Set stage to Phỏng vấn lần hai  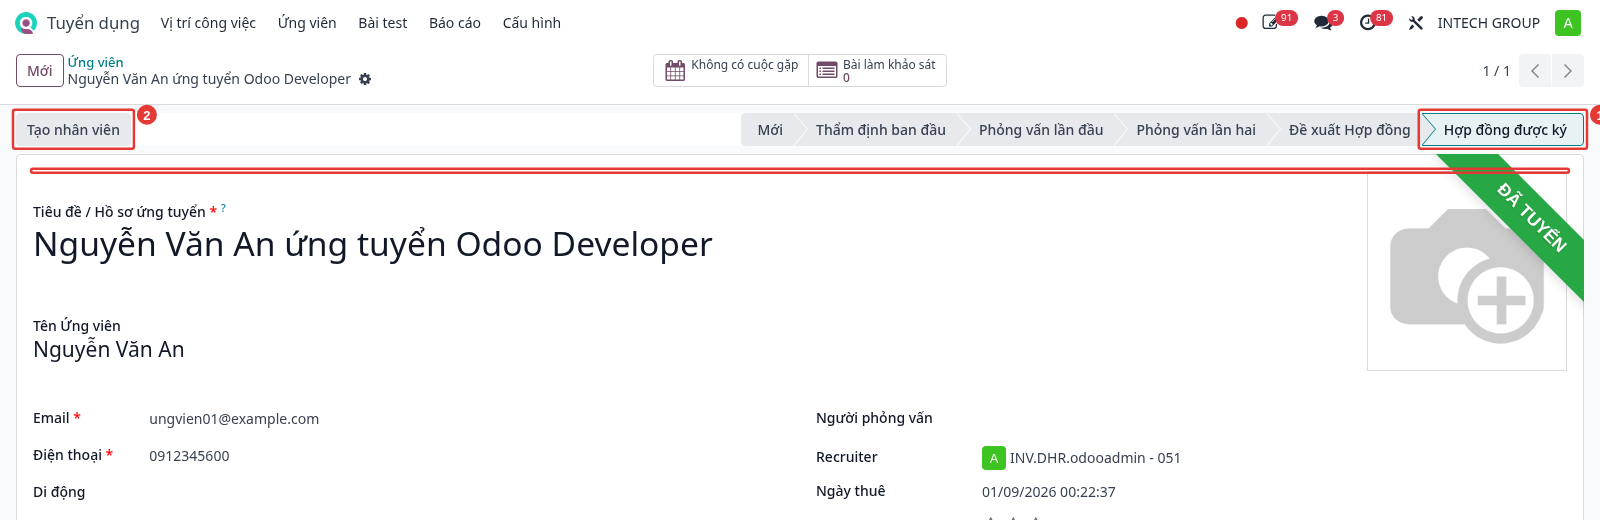[x=1196, y=130]
